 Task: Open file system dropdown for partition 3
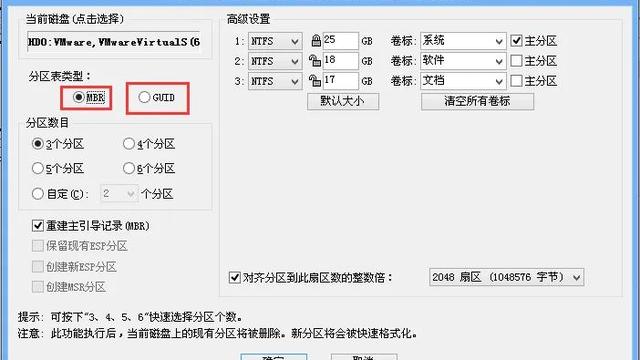(x=275, y=81)
